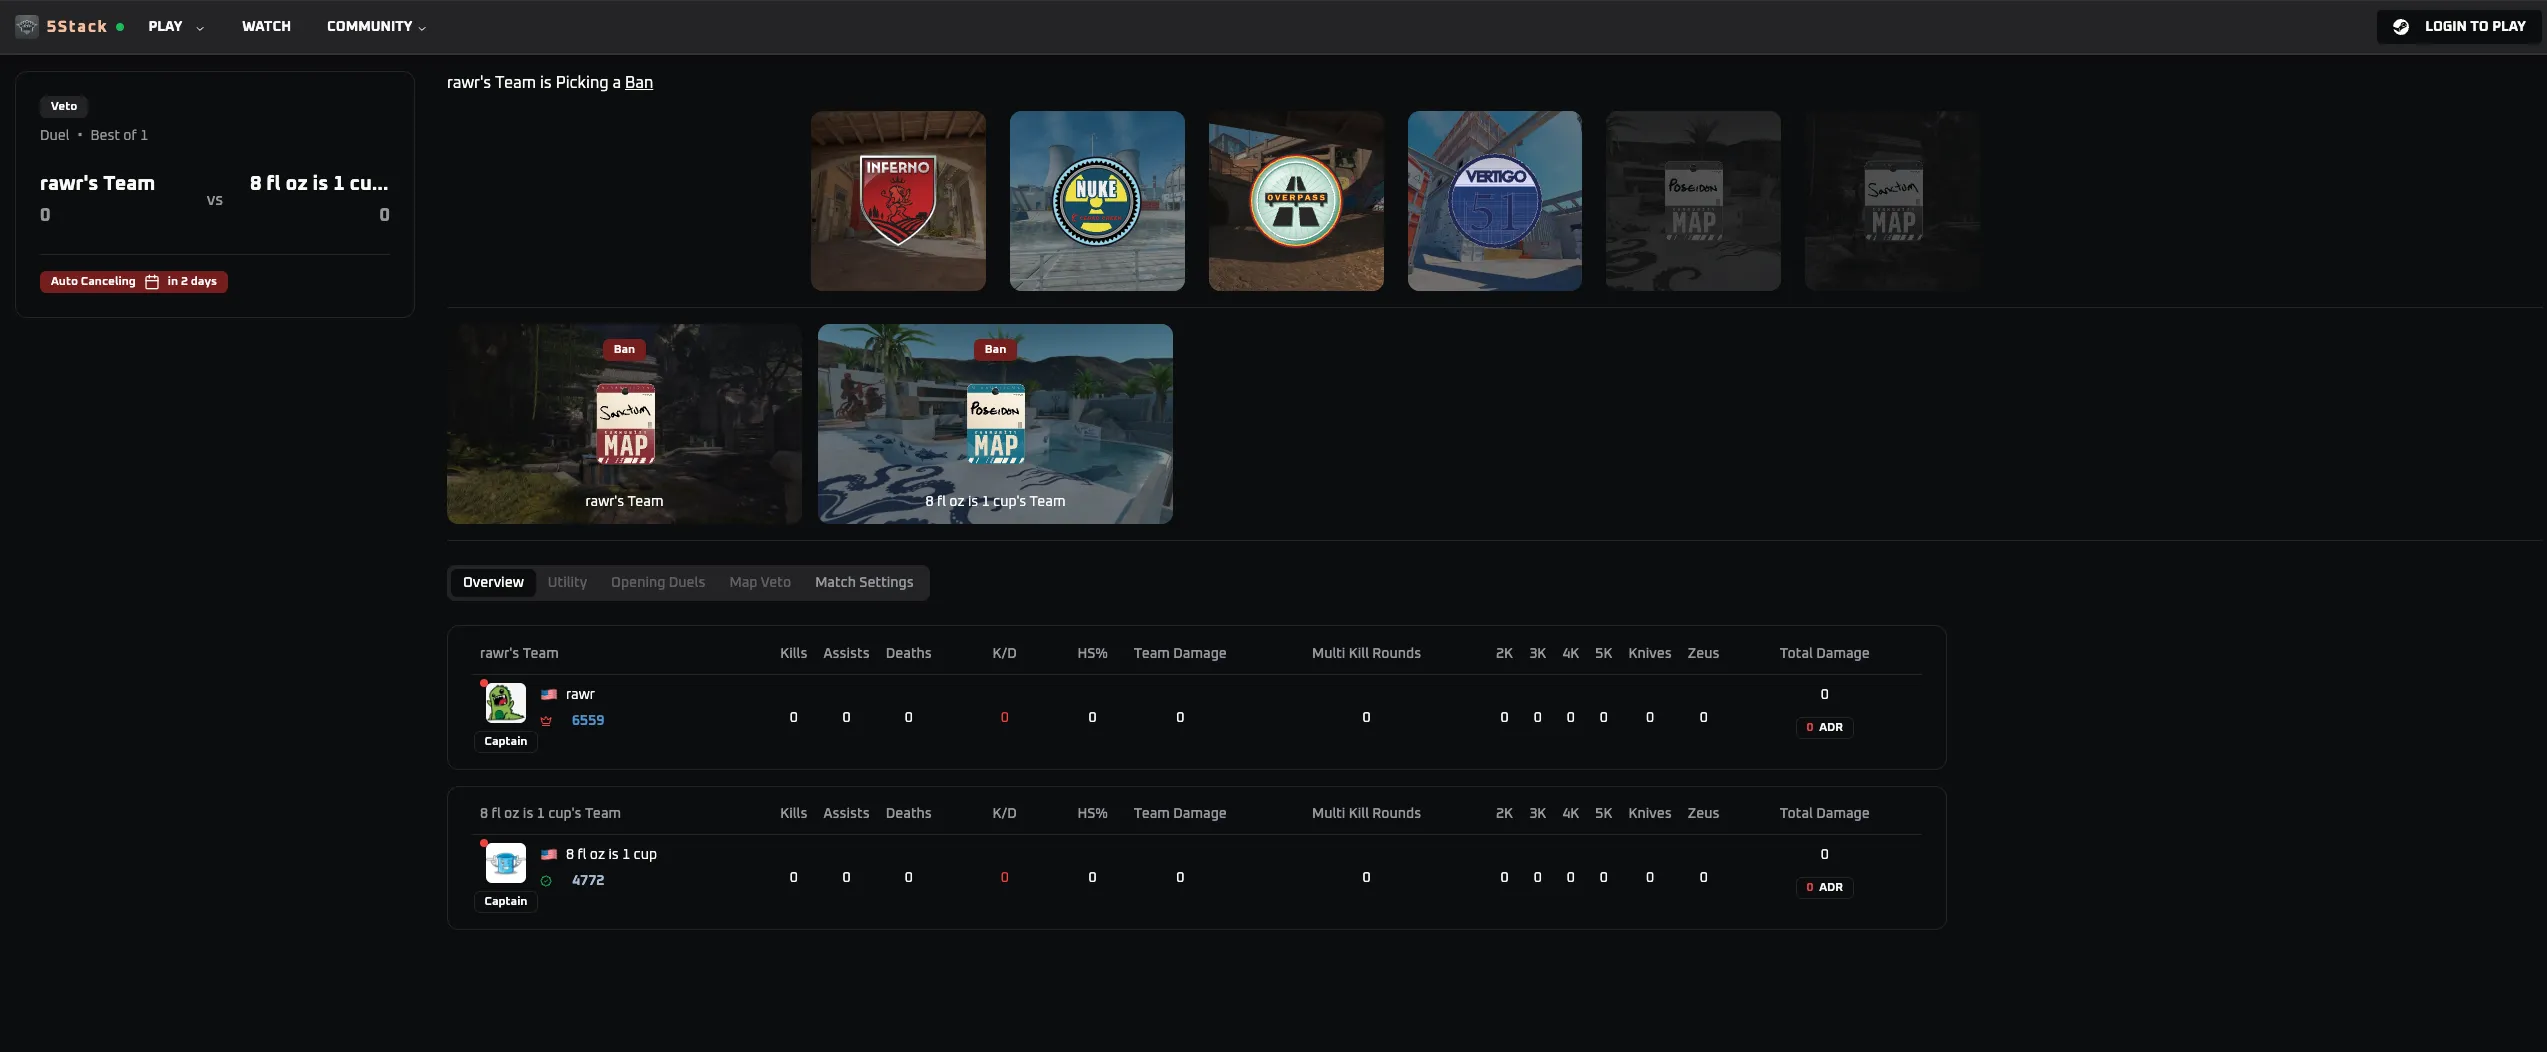
Task: Click rawr's player avatar
Action: click(x=505, y=703)
